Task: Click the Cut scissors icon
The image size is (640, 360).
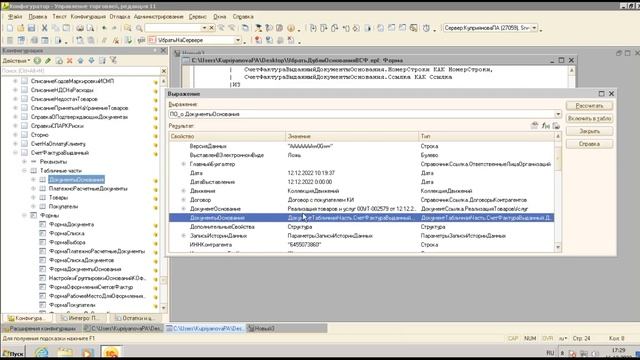Action: tap(44, 28)
